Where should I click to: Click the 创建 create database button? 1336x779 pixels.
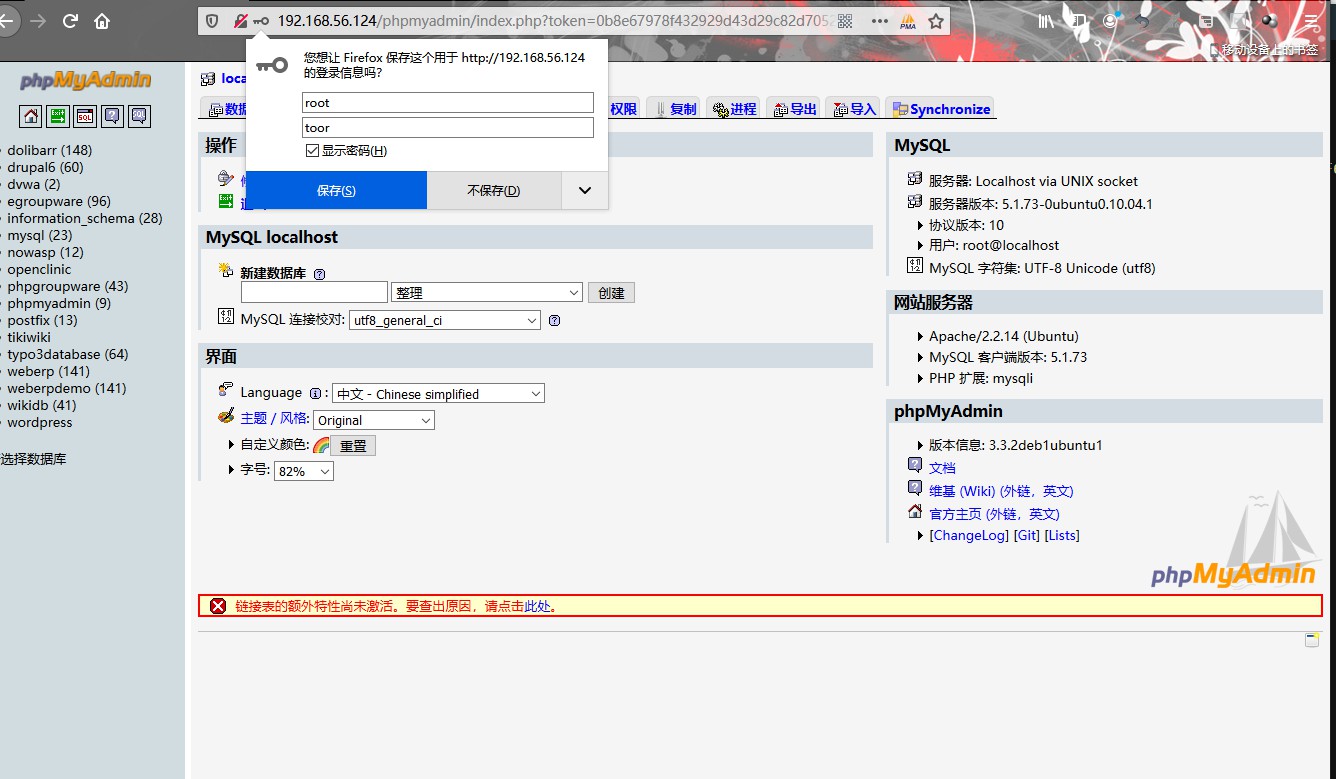click(x=611, y=293)
